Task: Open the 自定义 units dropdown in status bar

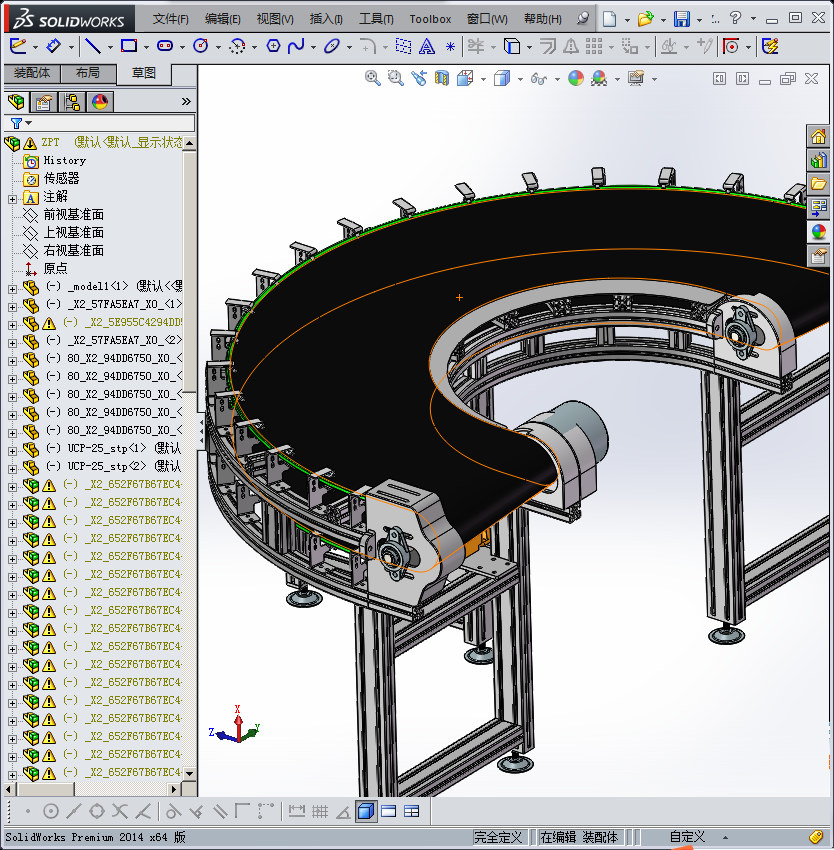Action: click(x=690, y=837)
